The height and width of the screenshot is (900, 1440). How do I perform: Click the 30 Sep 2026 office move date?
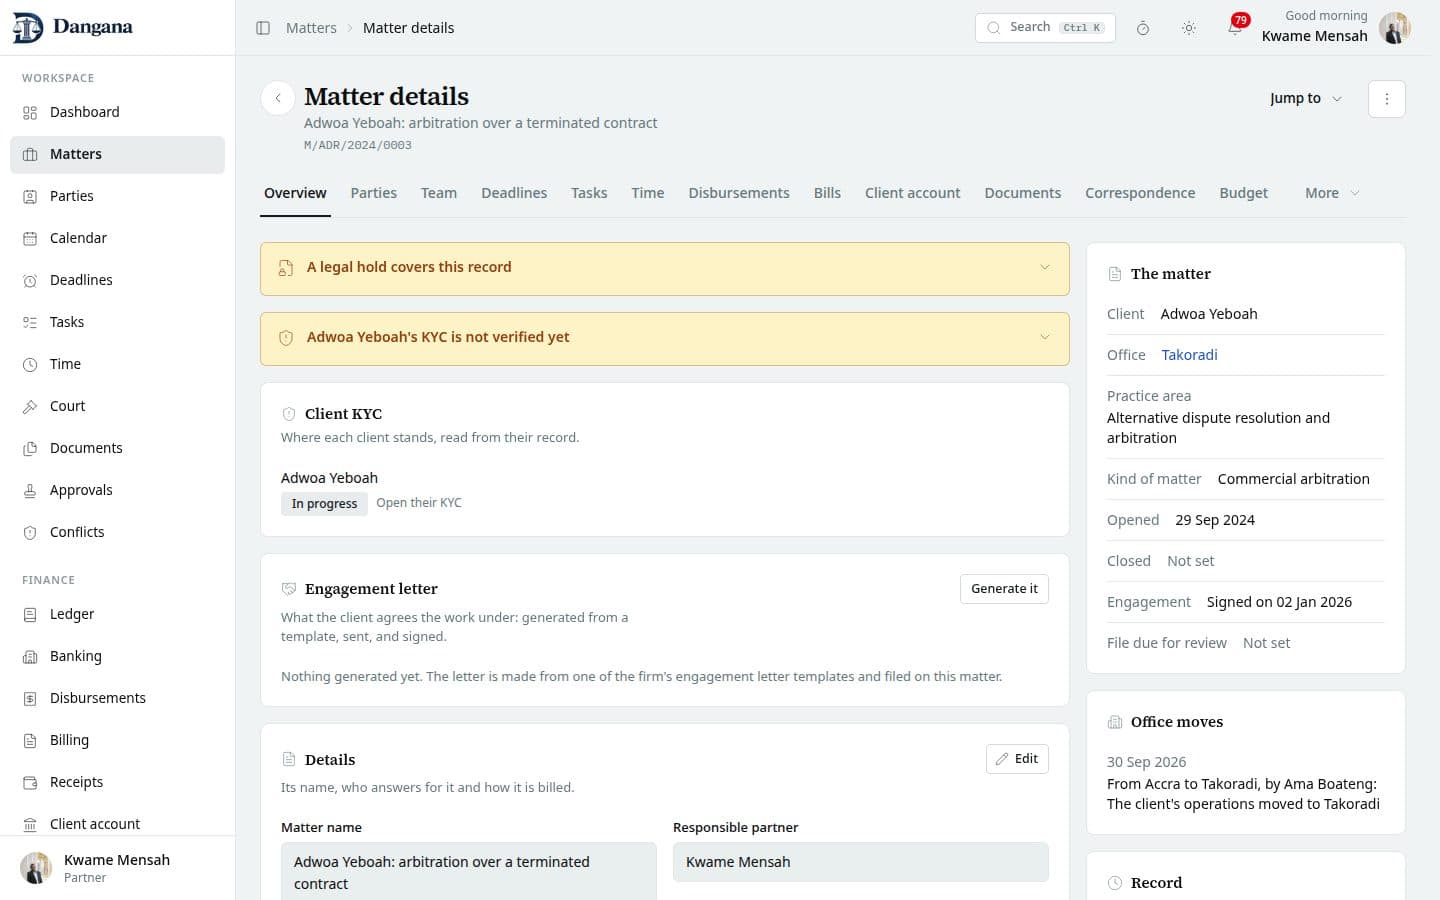tap(1147, 762)
